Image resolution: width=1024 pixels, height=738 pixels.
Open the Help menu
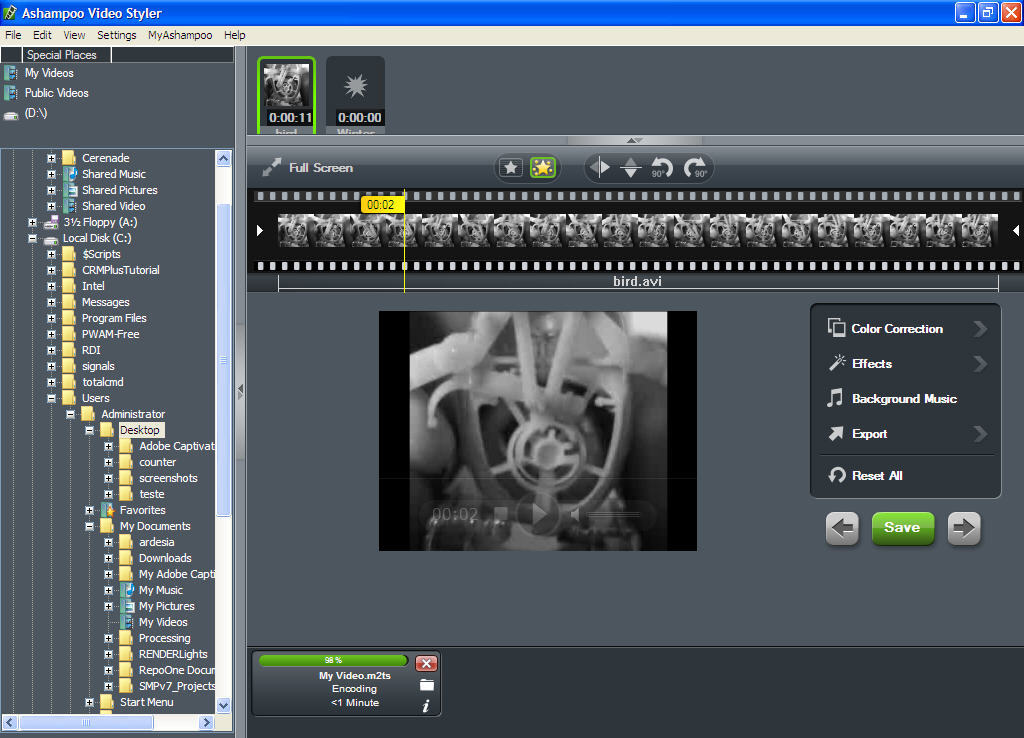tap(234, 35)
